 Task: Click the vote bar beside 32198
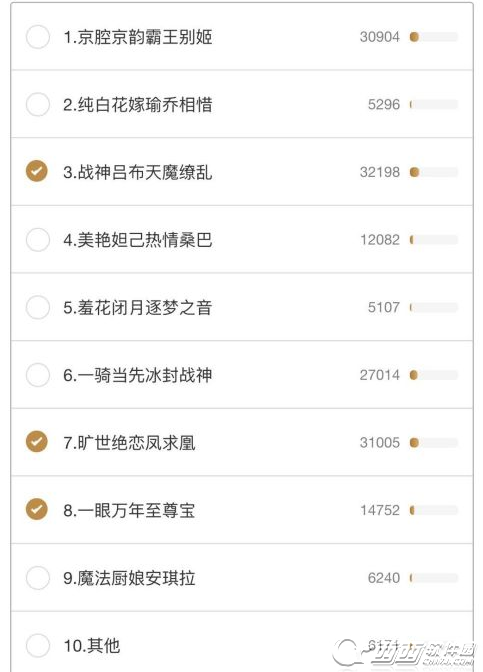[x=434, y=172]
